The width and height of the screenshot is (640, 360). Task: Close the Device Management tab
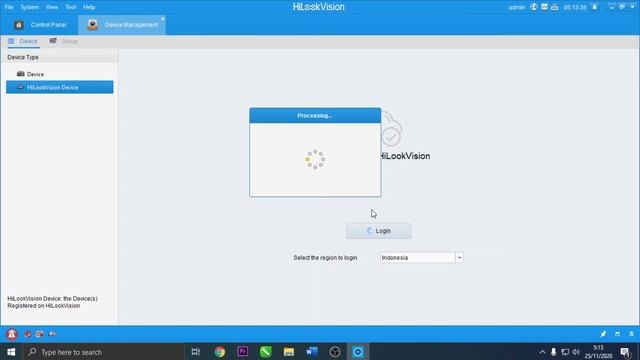click(x=162, y=19)
